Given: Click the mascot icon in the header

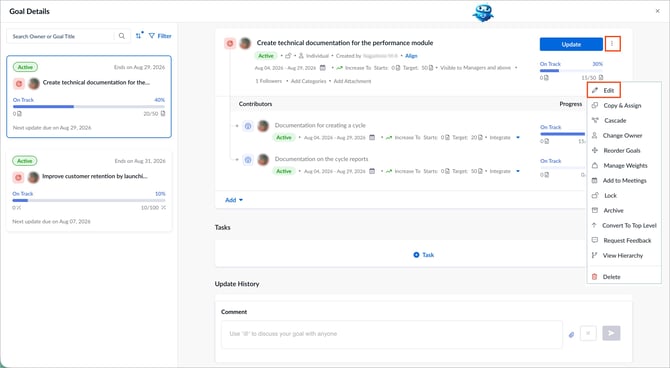Looking at the screenshot, I should click(x=483, y=12).
